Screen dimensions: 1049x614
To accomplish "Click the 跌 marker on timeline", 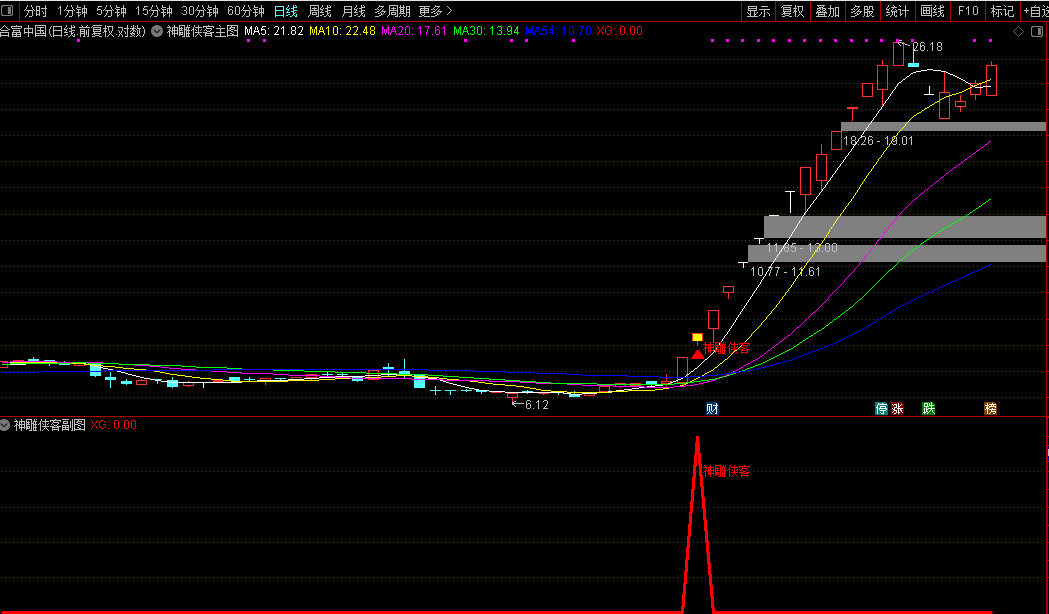I will [x=929, y=408].
